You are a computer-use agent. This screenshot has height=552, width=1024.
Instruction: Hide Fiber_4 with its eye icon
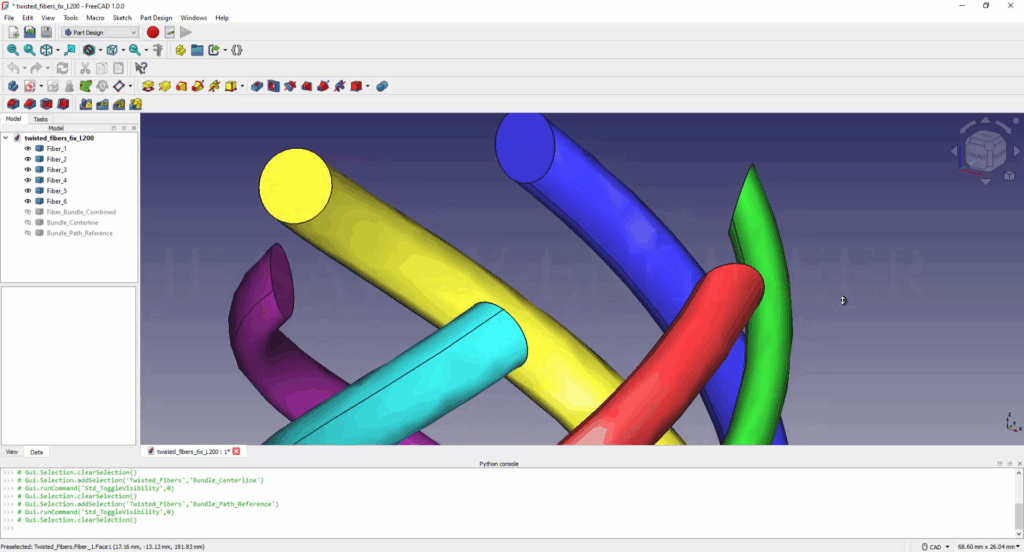tap(27, 180)
